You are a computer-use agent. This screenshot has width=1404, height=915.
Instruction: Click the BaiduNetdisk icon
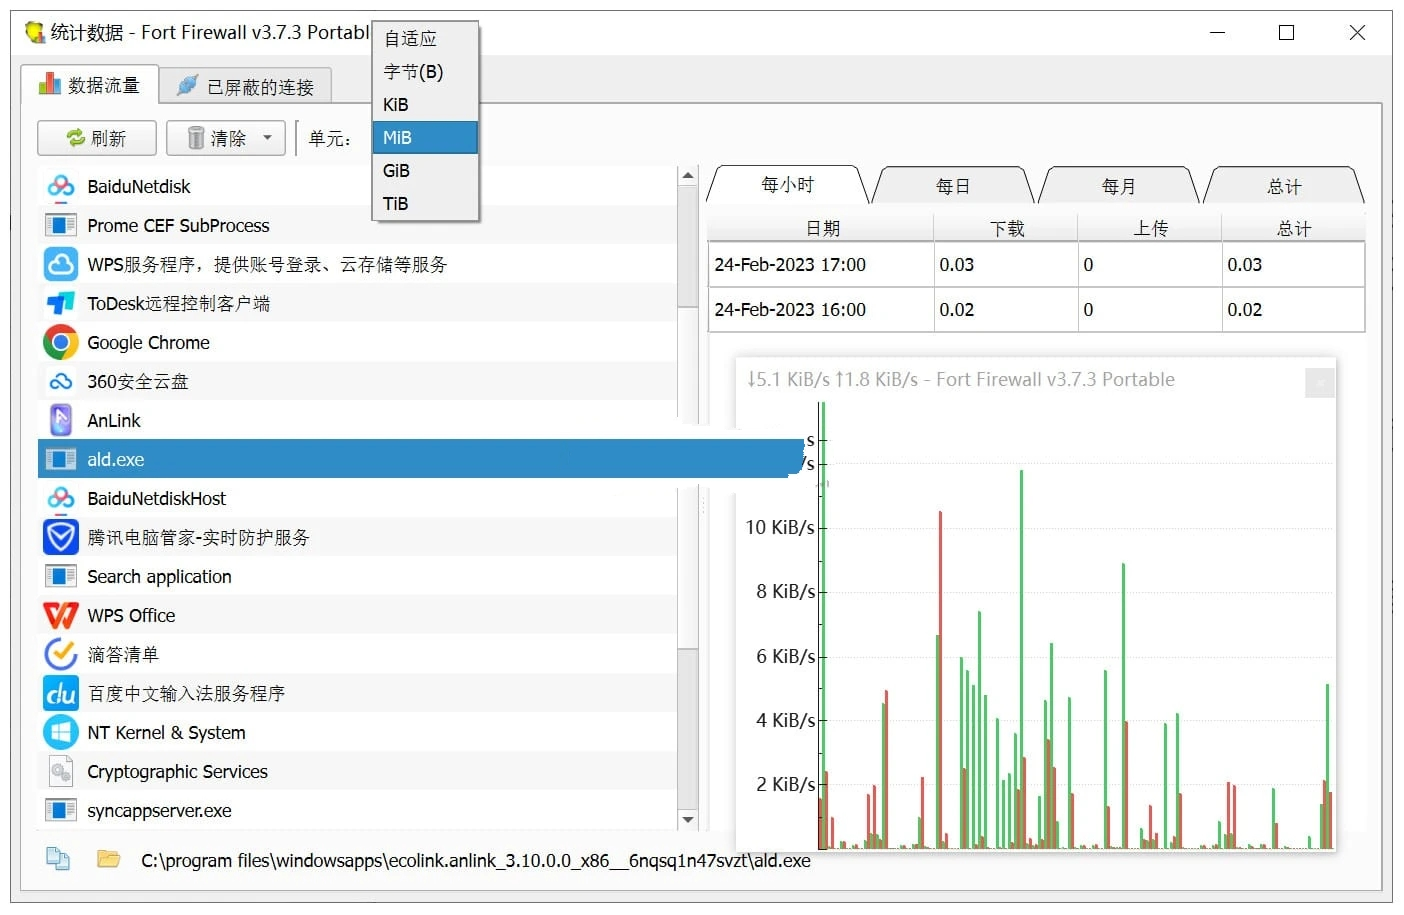61,187
